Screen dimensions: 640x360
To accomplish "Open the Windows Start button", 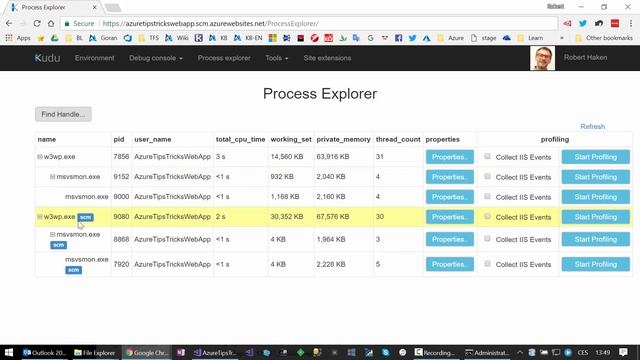I will (9, 352).
